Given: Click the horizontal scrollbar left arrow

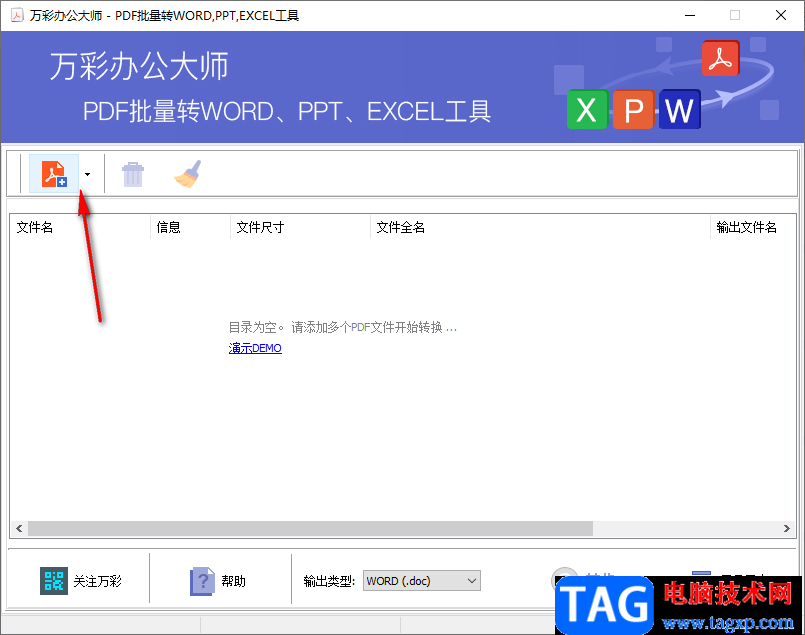Looking at the screenshot, I should (x=19, y=528).
